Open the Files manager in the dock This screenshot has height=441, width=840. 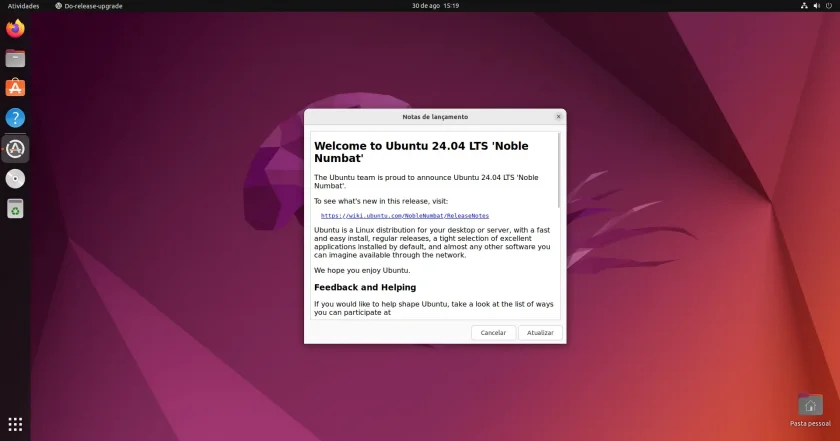pyautogui.click(x=15, y=58)
